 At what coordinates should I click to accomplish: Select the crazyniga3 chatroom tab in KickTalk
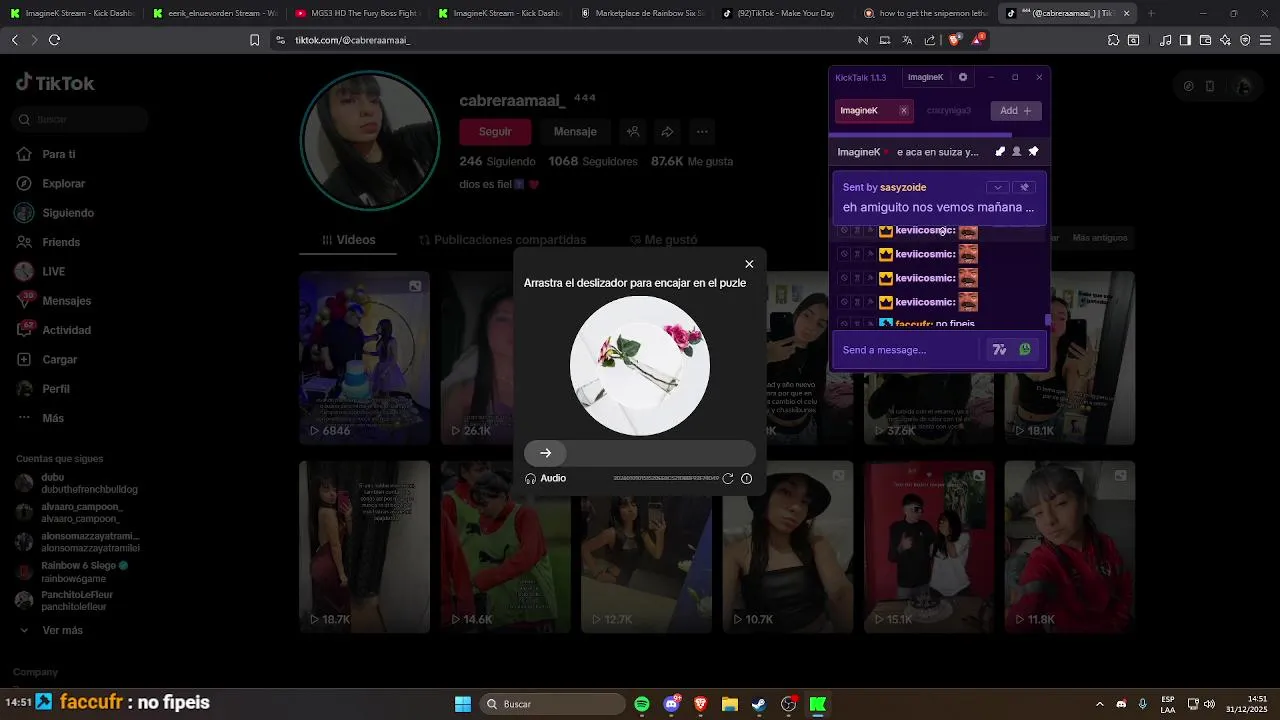[x=948, y=111]
